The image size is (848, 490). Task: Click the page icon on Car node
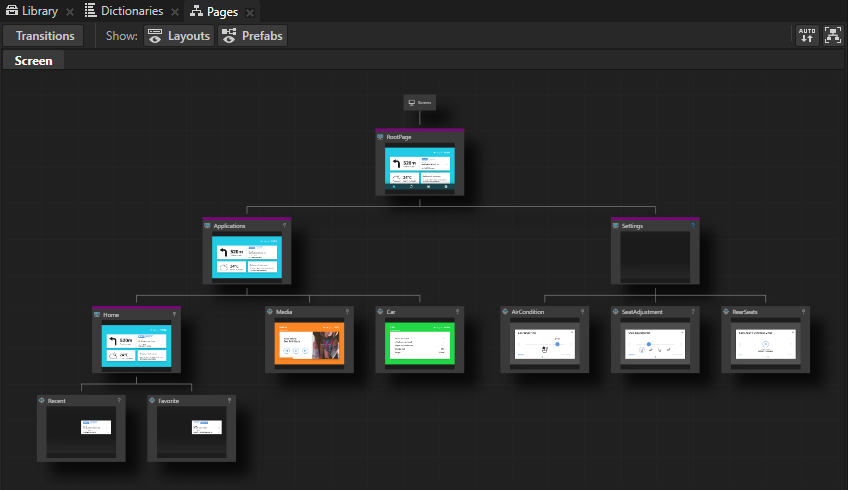click(x=381, y=312)
